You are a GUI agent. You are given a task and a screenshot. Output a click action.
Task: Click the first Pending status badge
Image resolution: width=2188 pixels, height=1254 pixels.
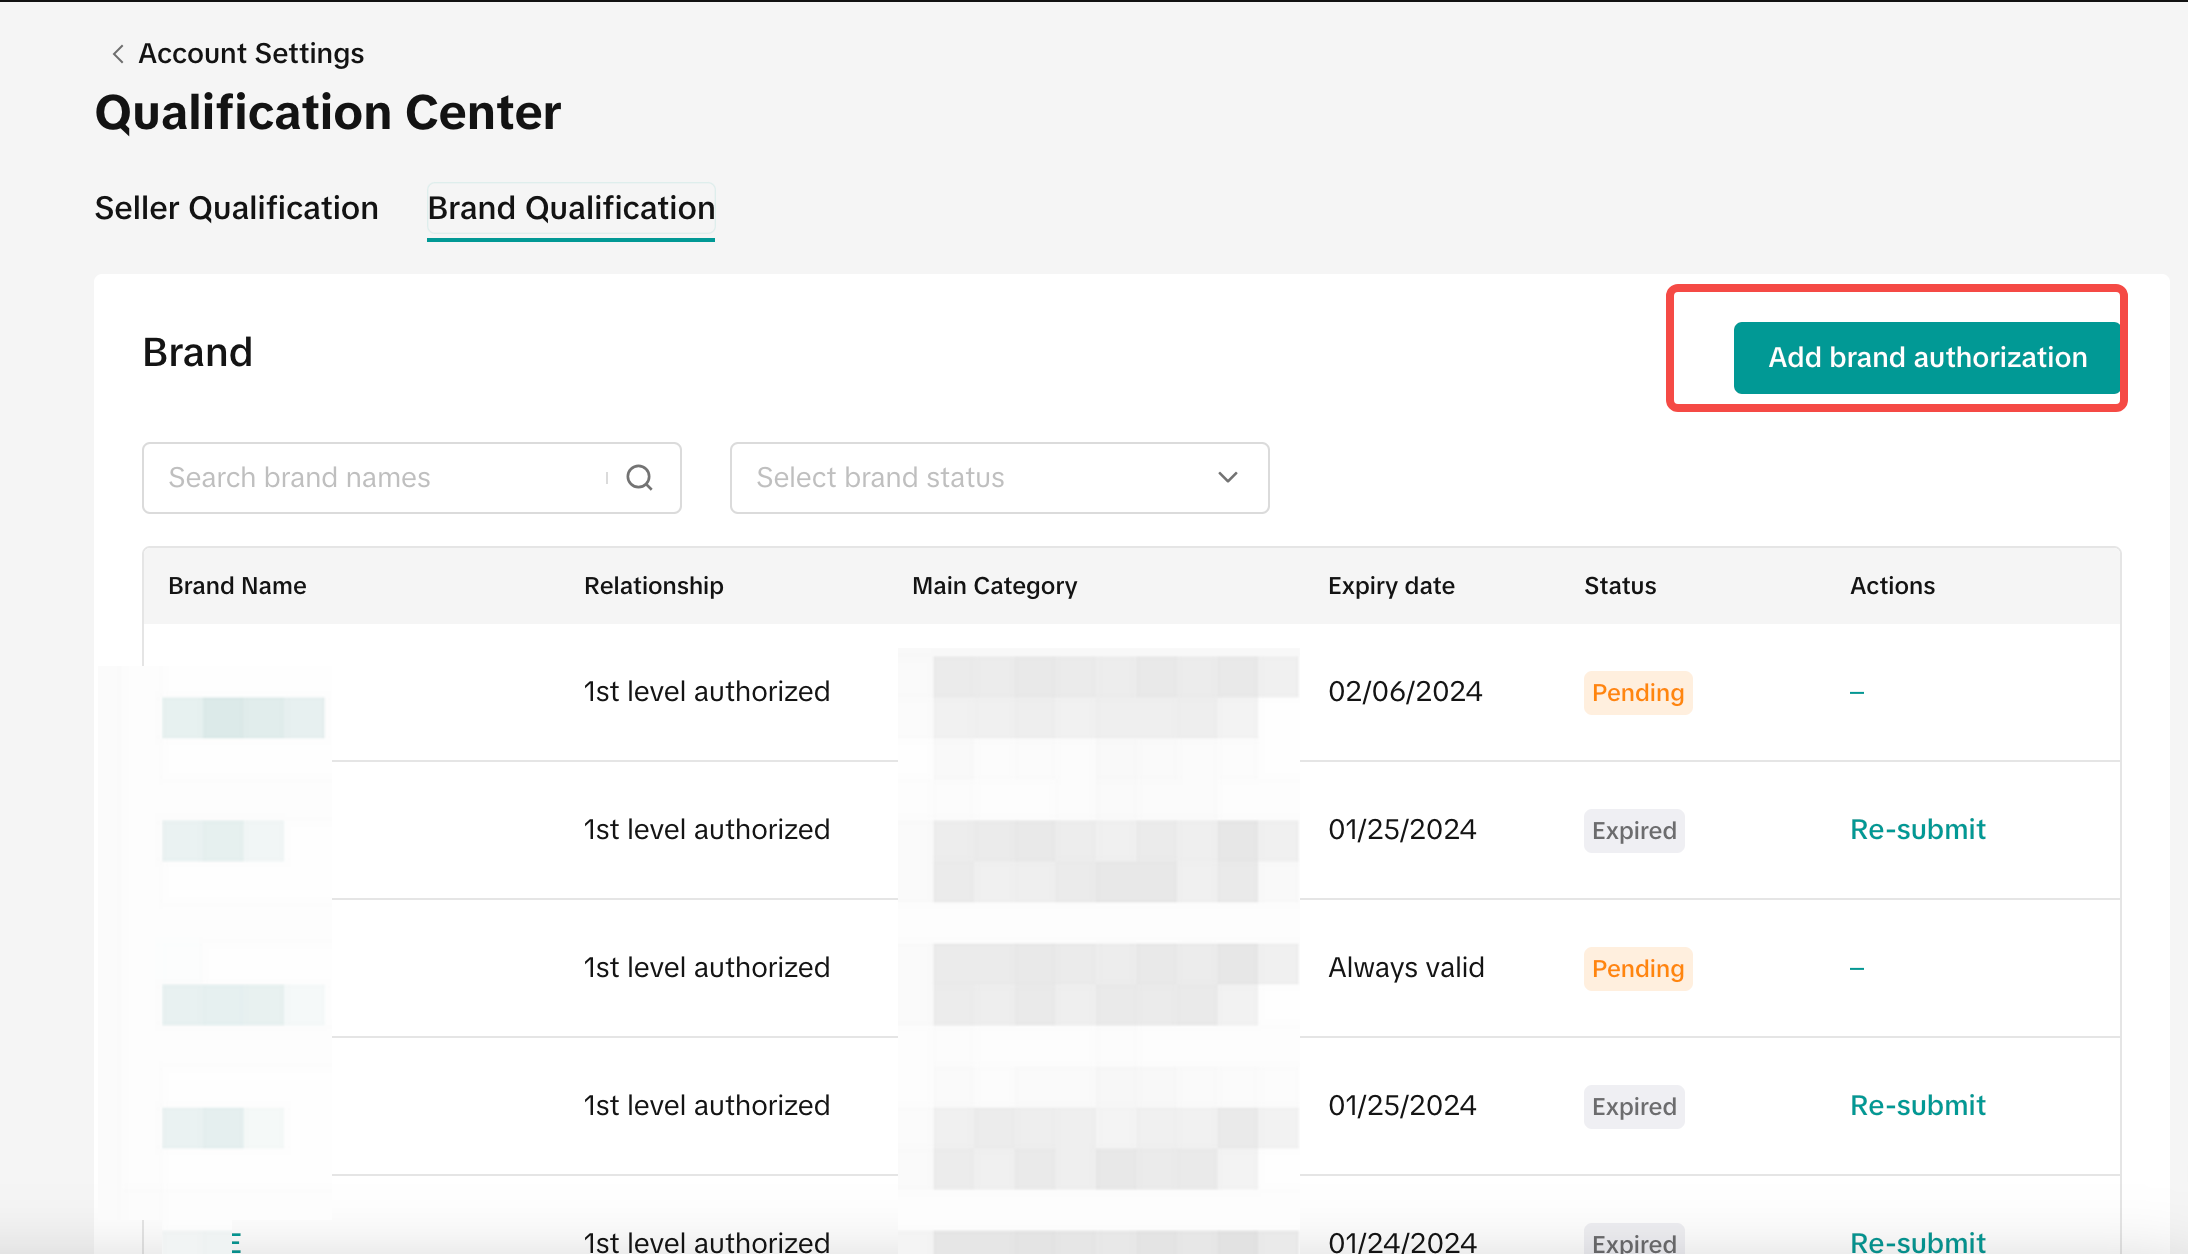[x=1637, y=693]
